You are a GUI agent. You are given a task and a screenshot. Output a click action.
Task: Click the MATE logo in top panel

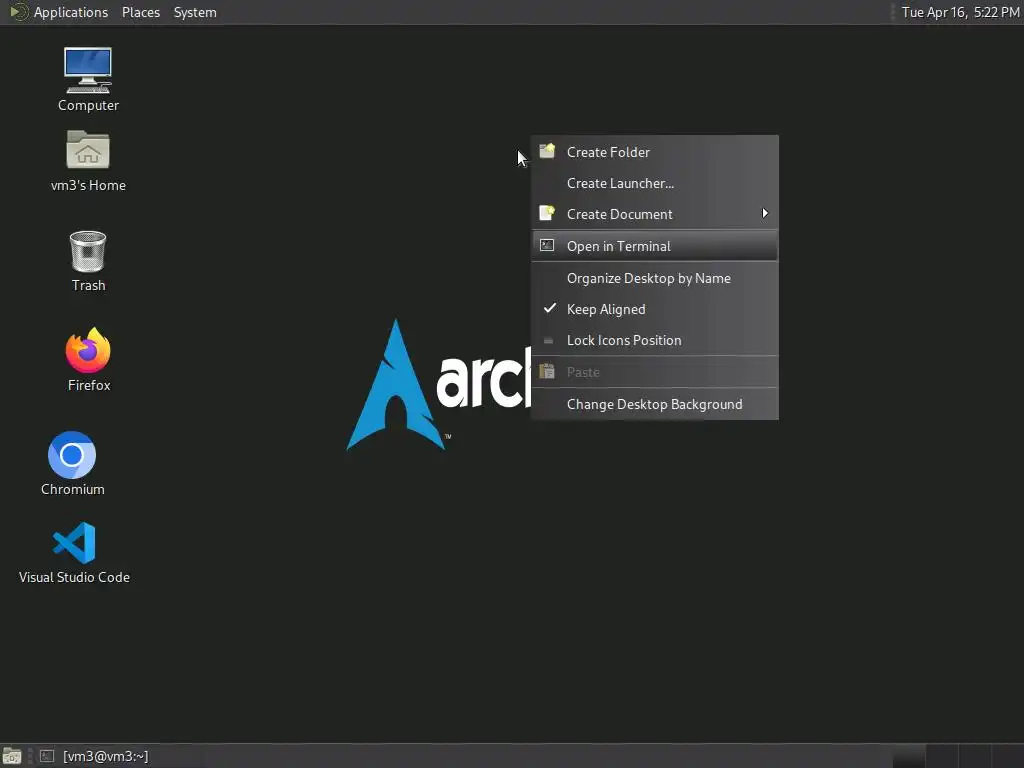point(18,12)
